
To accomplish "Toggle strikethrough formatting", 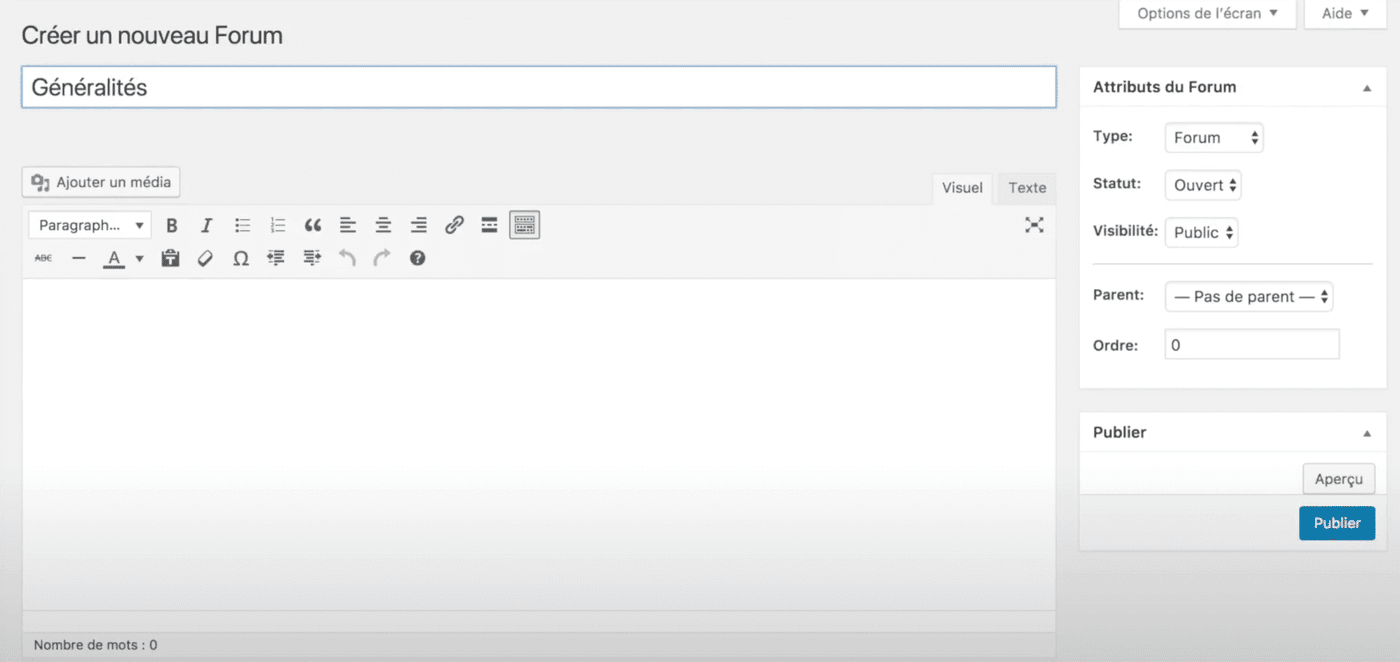I will 43,258.
